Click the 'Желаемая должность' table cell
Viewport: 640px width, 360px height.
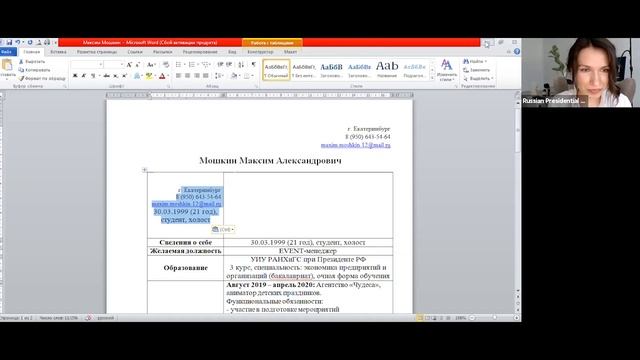[x=186, y=251]
